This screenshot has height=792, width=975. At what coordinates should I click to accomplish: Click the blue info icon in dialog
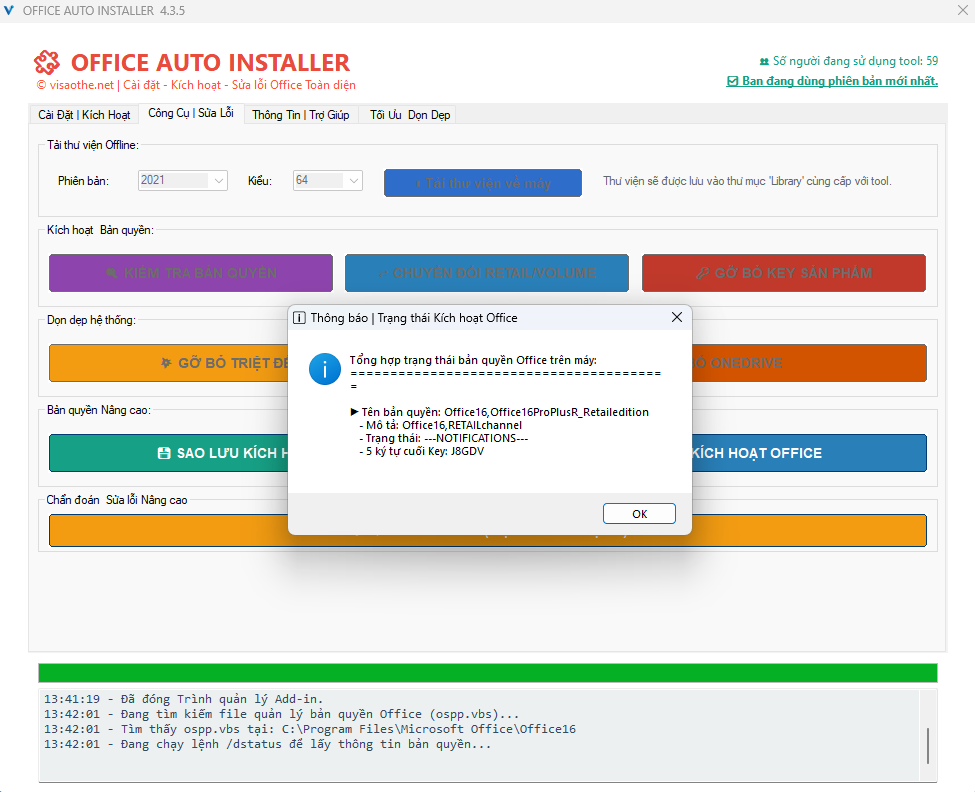[x=325, y=369]
